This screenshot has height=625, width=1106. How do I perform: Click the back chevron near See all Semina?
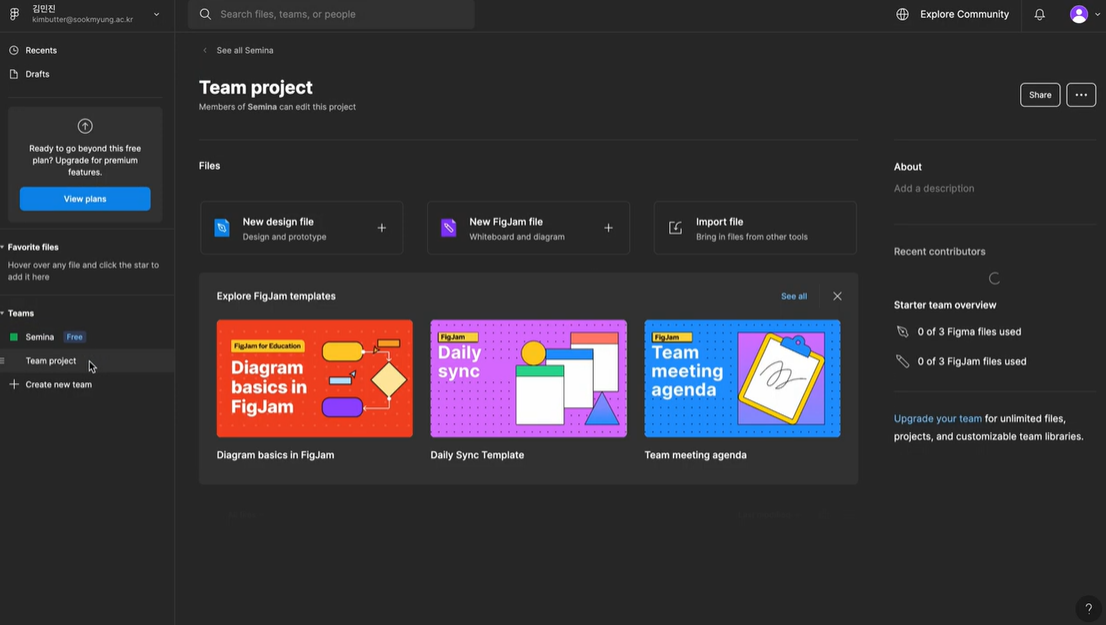tap(205, 50)
